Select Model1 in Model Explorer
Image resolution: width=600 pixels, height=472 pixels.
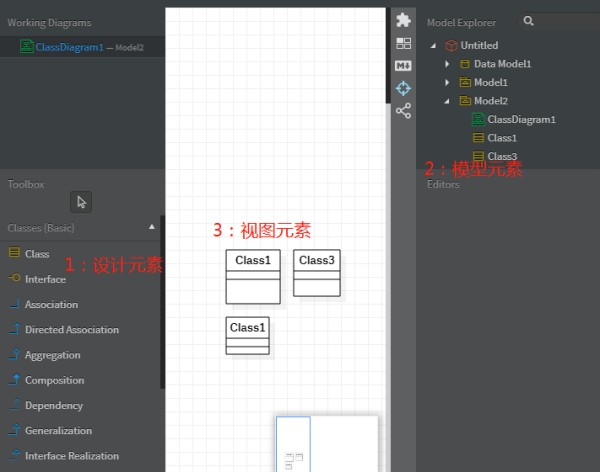(x=491, y=82)
